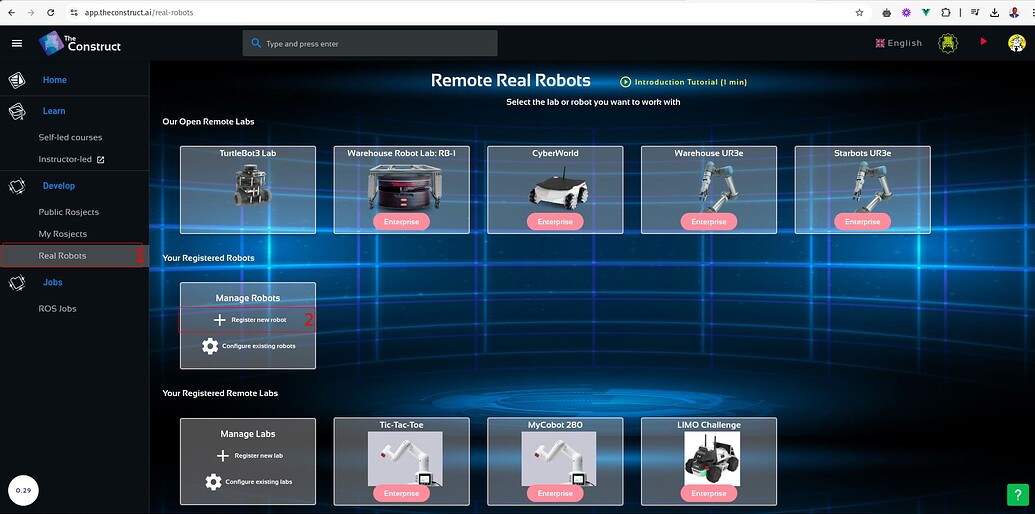Open the MyCobot 280 lab card
The image size is (1035, 514).
point(555,461)
